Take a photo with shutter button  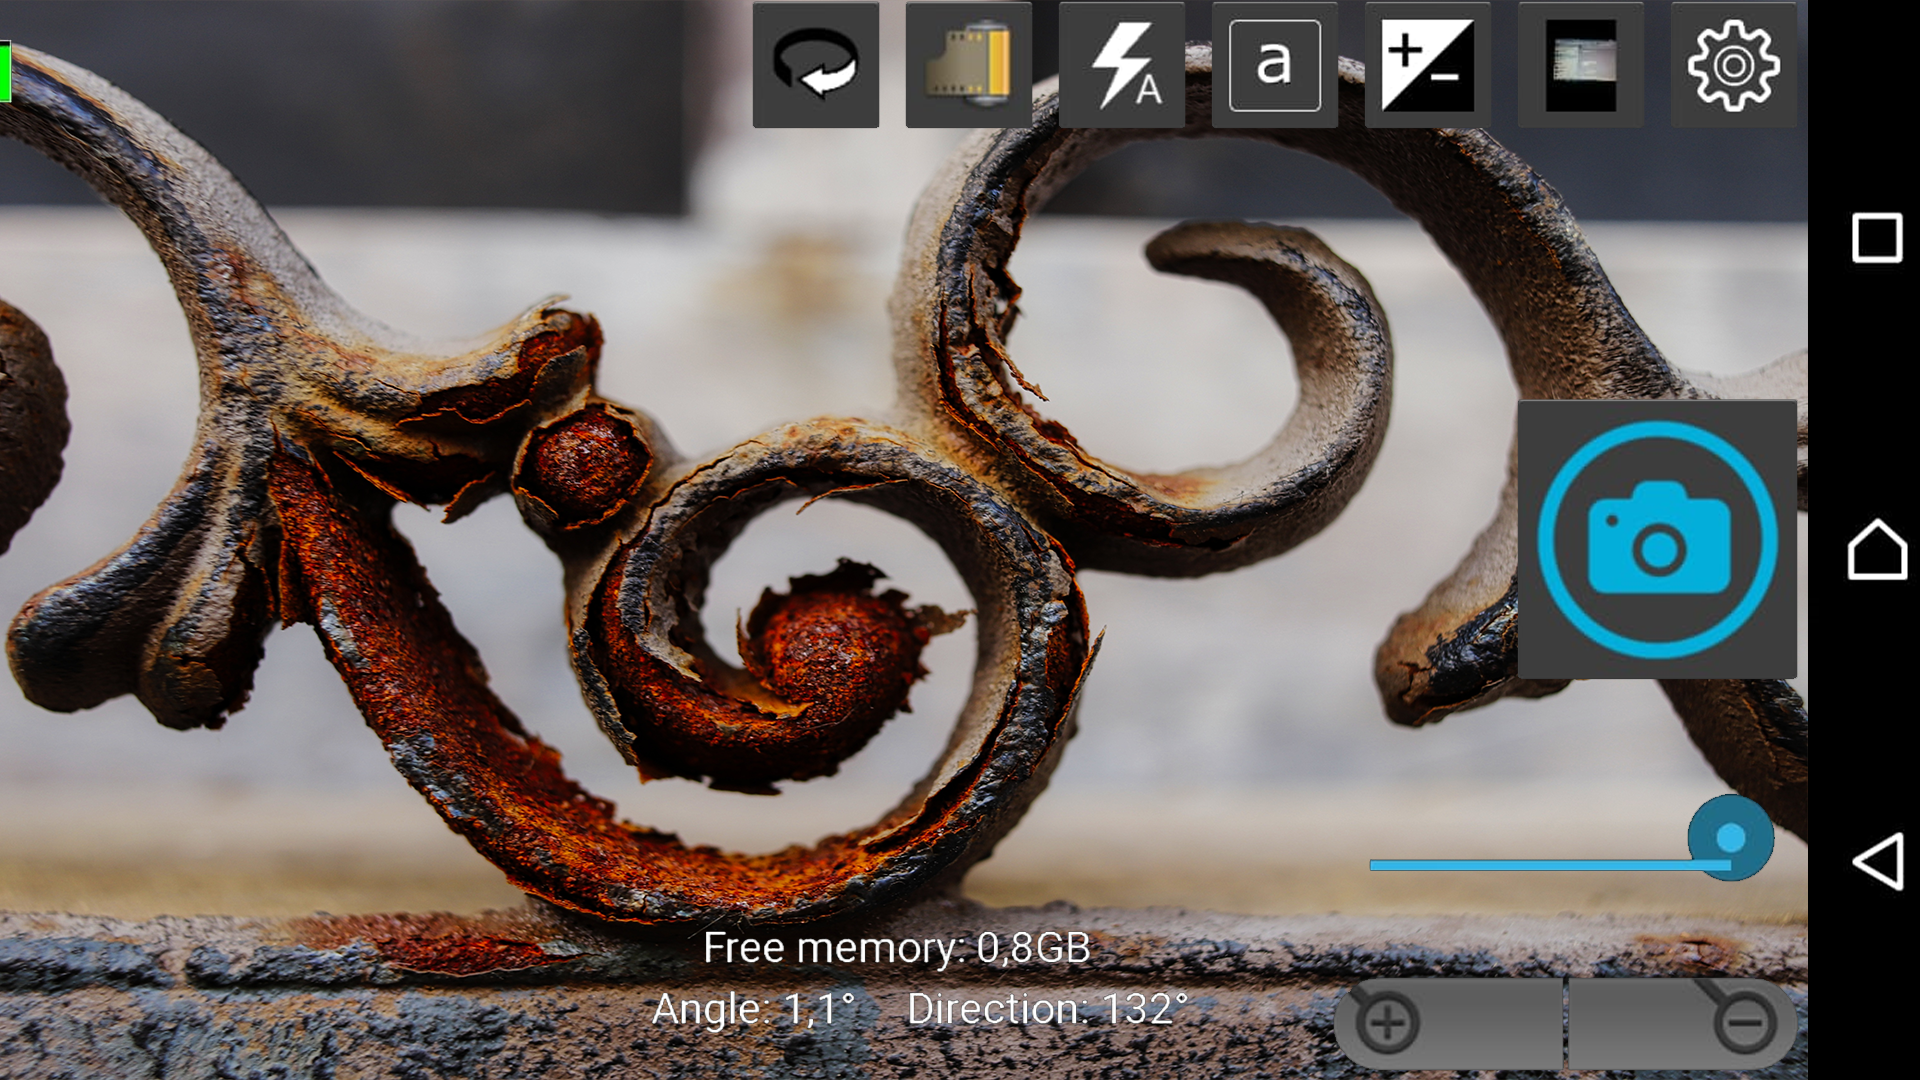[1657, 540]
